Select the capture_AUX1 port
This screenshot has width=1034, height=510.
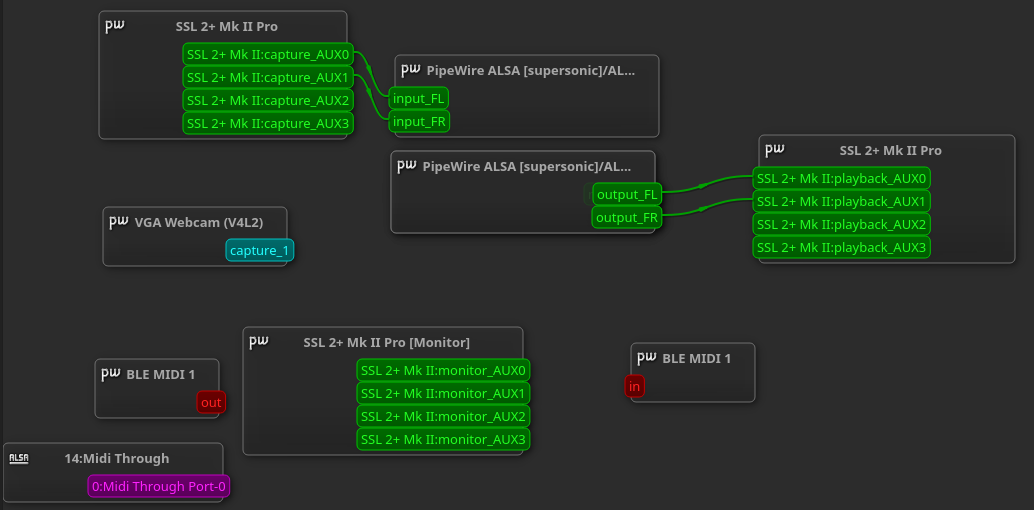coord(268,77)
